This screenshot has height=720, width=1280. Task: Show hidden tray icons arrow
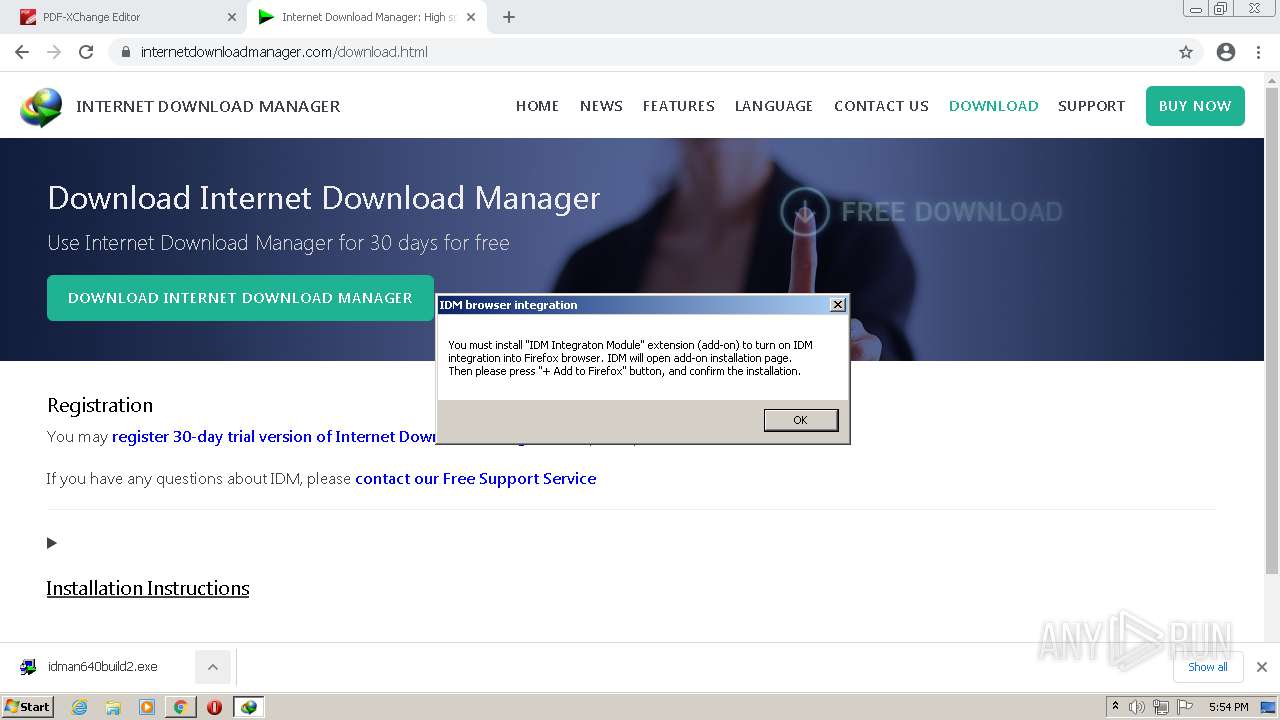1115,706
